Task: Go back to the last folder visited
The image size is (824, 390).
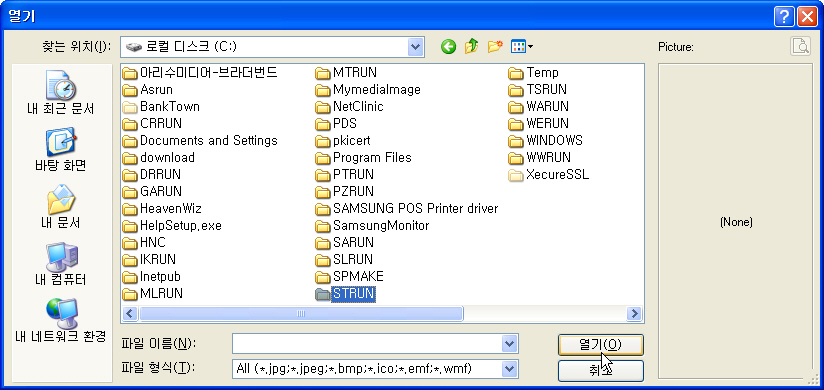Action: click(448, 47)
